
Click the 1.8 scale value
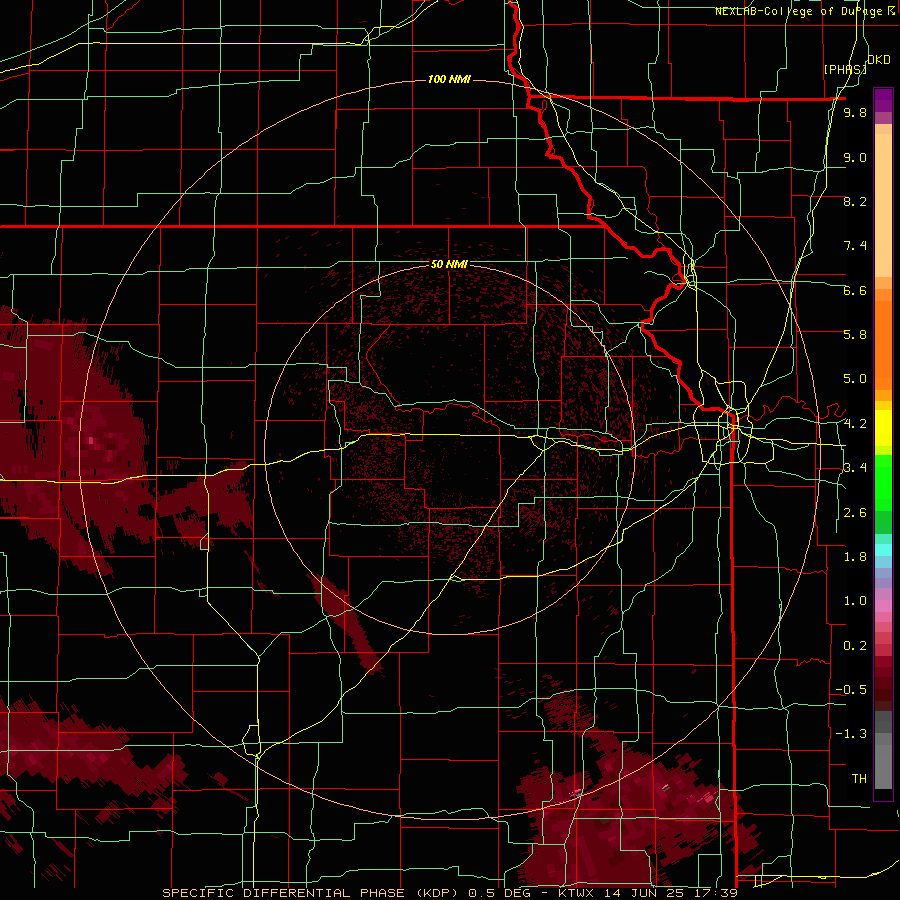point(855,557)
